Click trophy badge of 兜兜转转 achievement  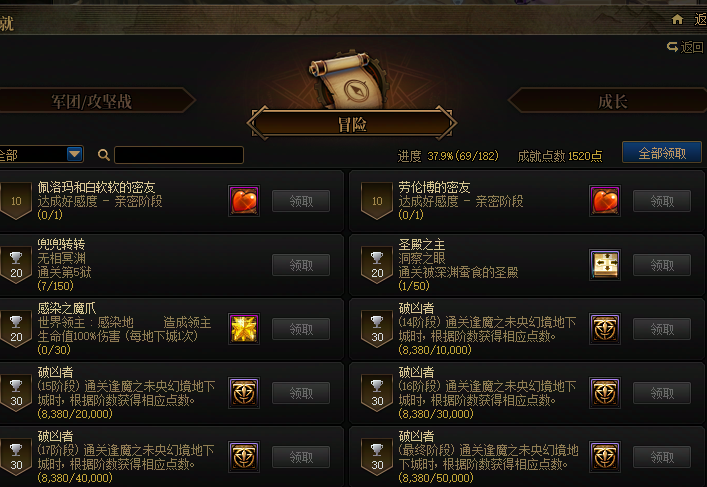16,265
